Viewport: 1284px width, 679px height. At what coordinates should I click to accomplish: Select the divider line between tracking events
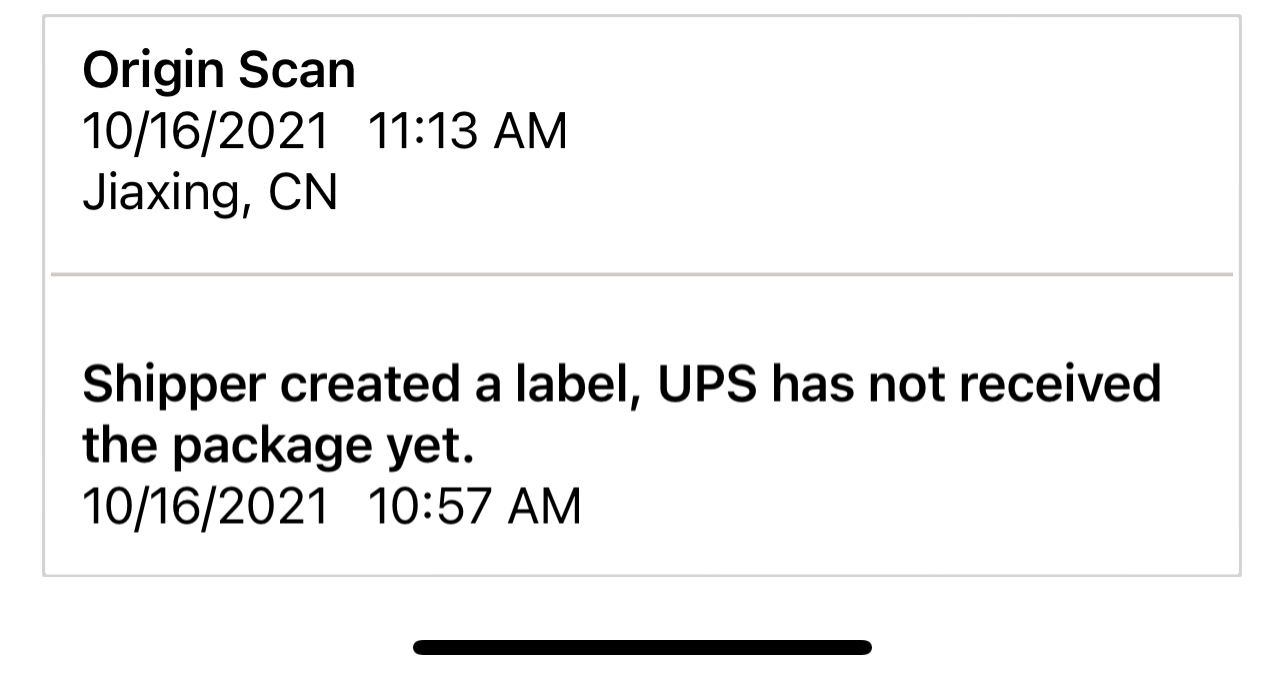[x=642, y=273]
